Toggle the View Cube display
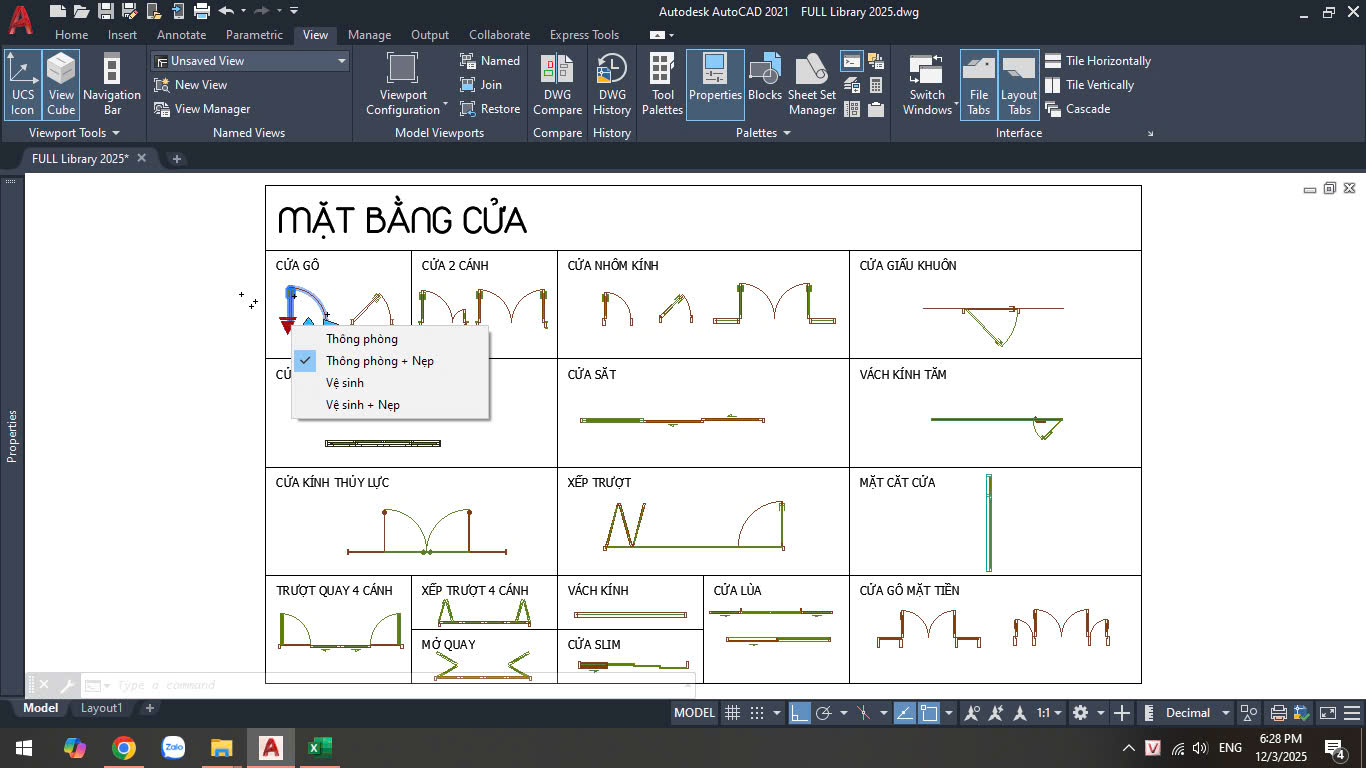 tap(61, 84)
